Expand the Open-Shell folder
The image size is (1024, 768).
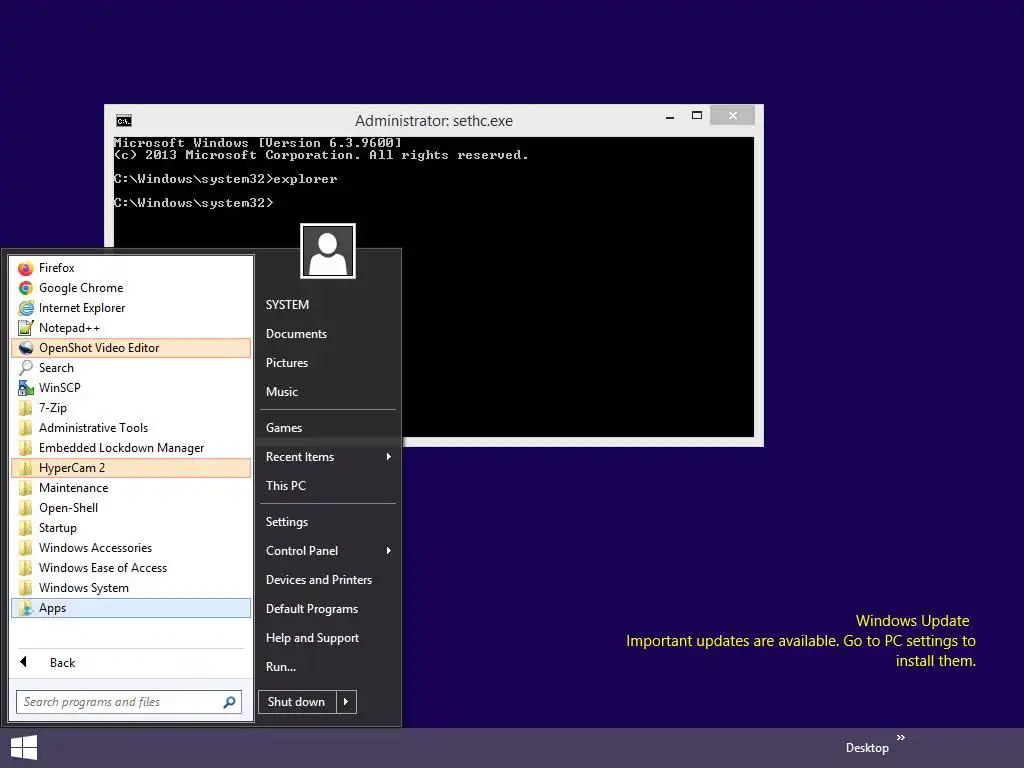(x=131, y=508)
